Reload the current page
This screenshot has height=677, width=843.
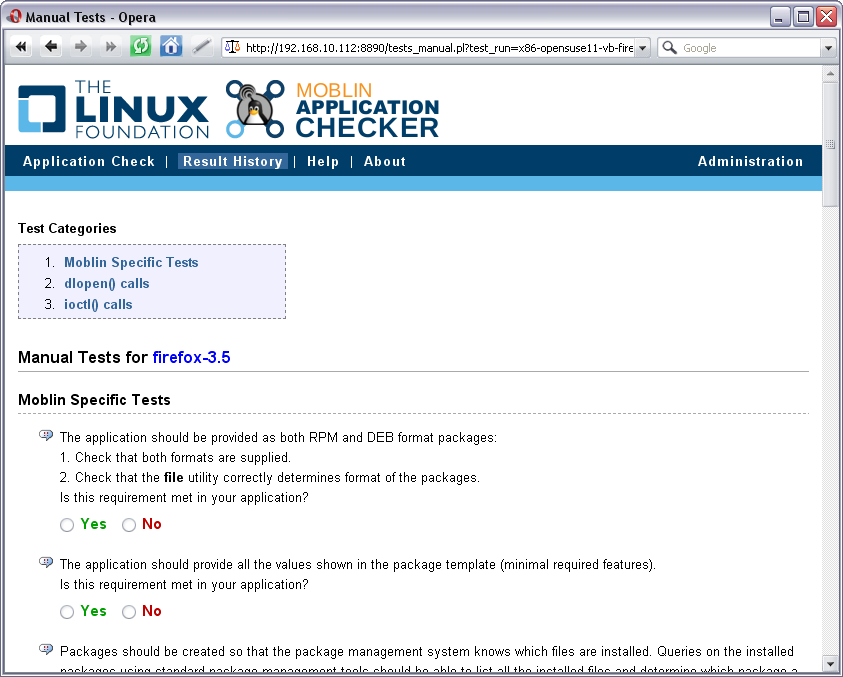coord(140,47)
